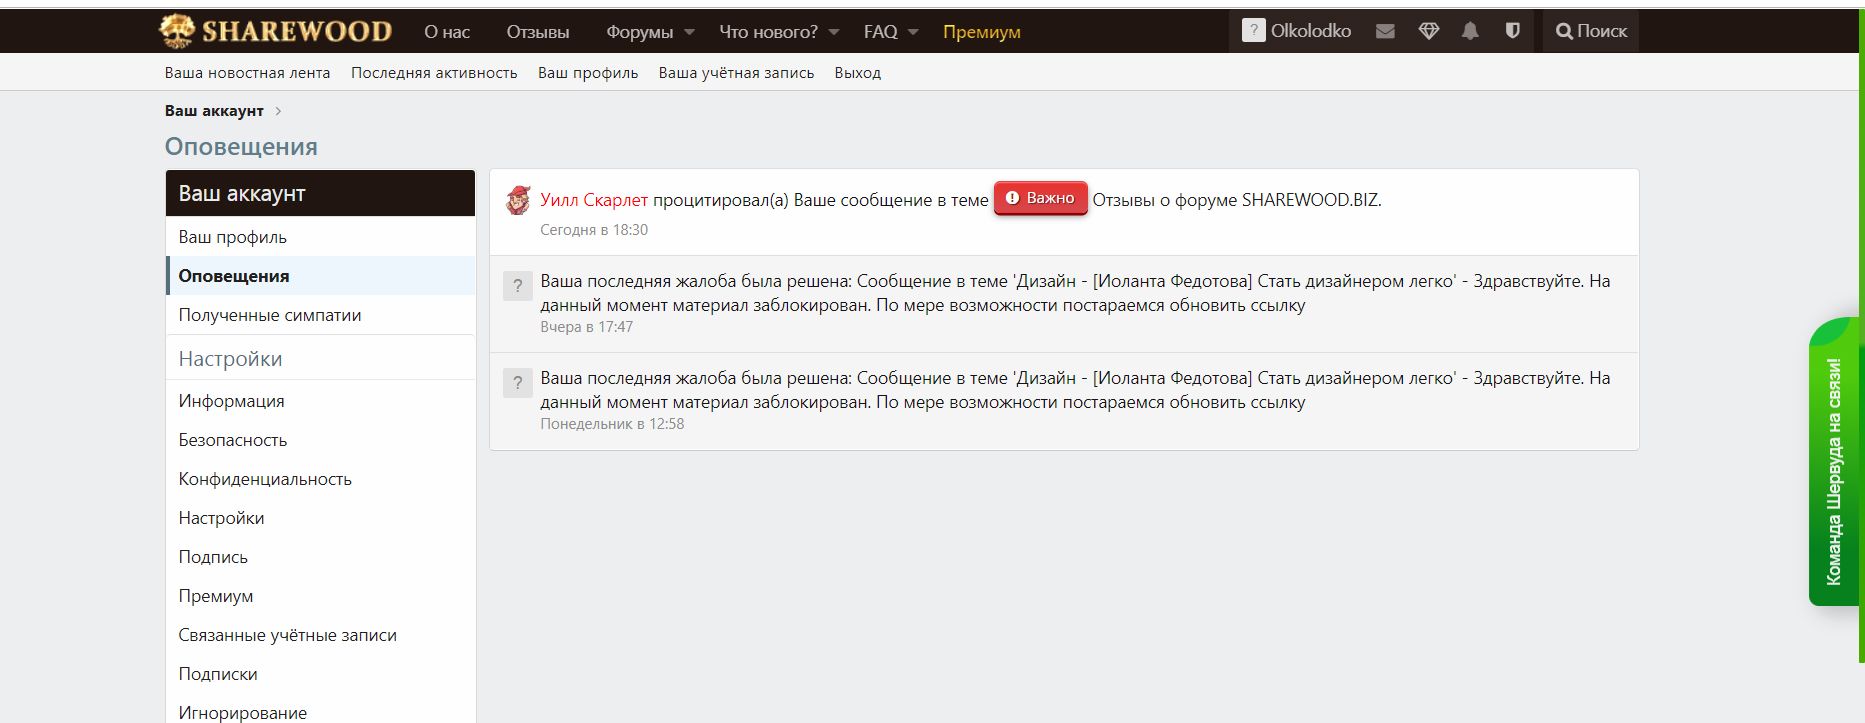
Task: Click Уилл Скарлет's avatar image
Action: (x=517, y=201)
